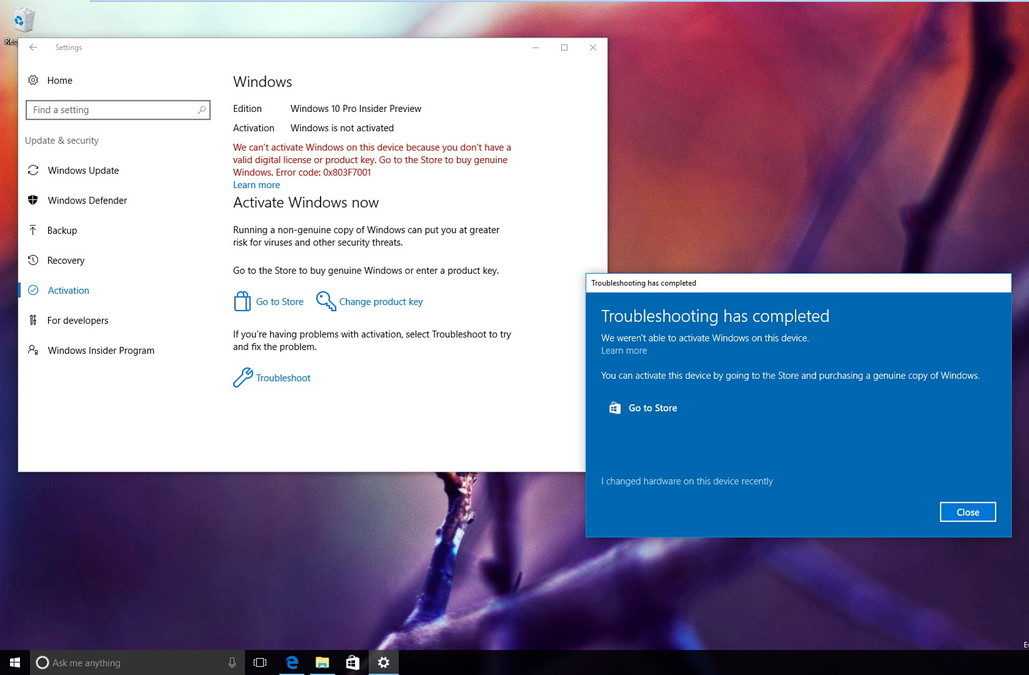
Task: Click the error code 0x803F7001 text
Action: click(x=346, y=173)
